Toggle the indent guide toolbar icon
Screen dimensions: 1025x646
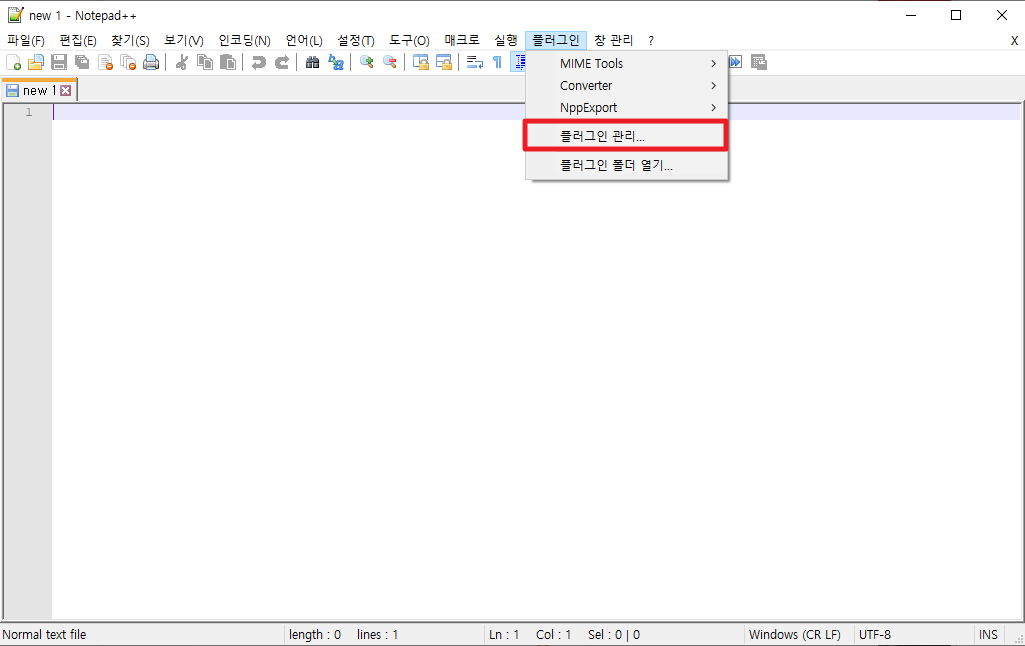coord(519,62)
